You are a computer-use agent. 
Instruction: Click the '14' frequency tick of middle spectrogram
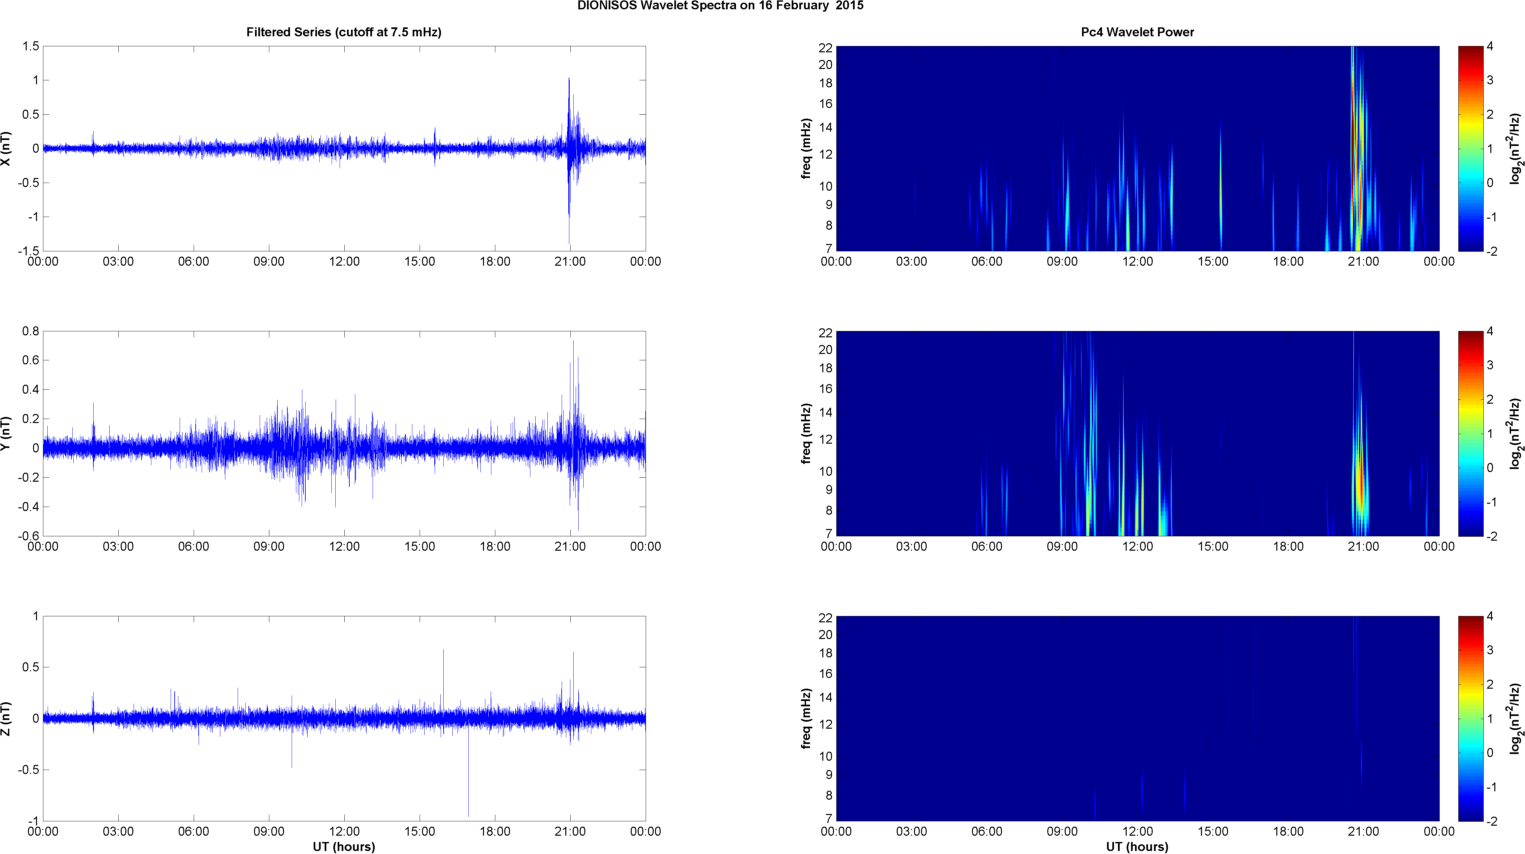(826, 413)
